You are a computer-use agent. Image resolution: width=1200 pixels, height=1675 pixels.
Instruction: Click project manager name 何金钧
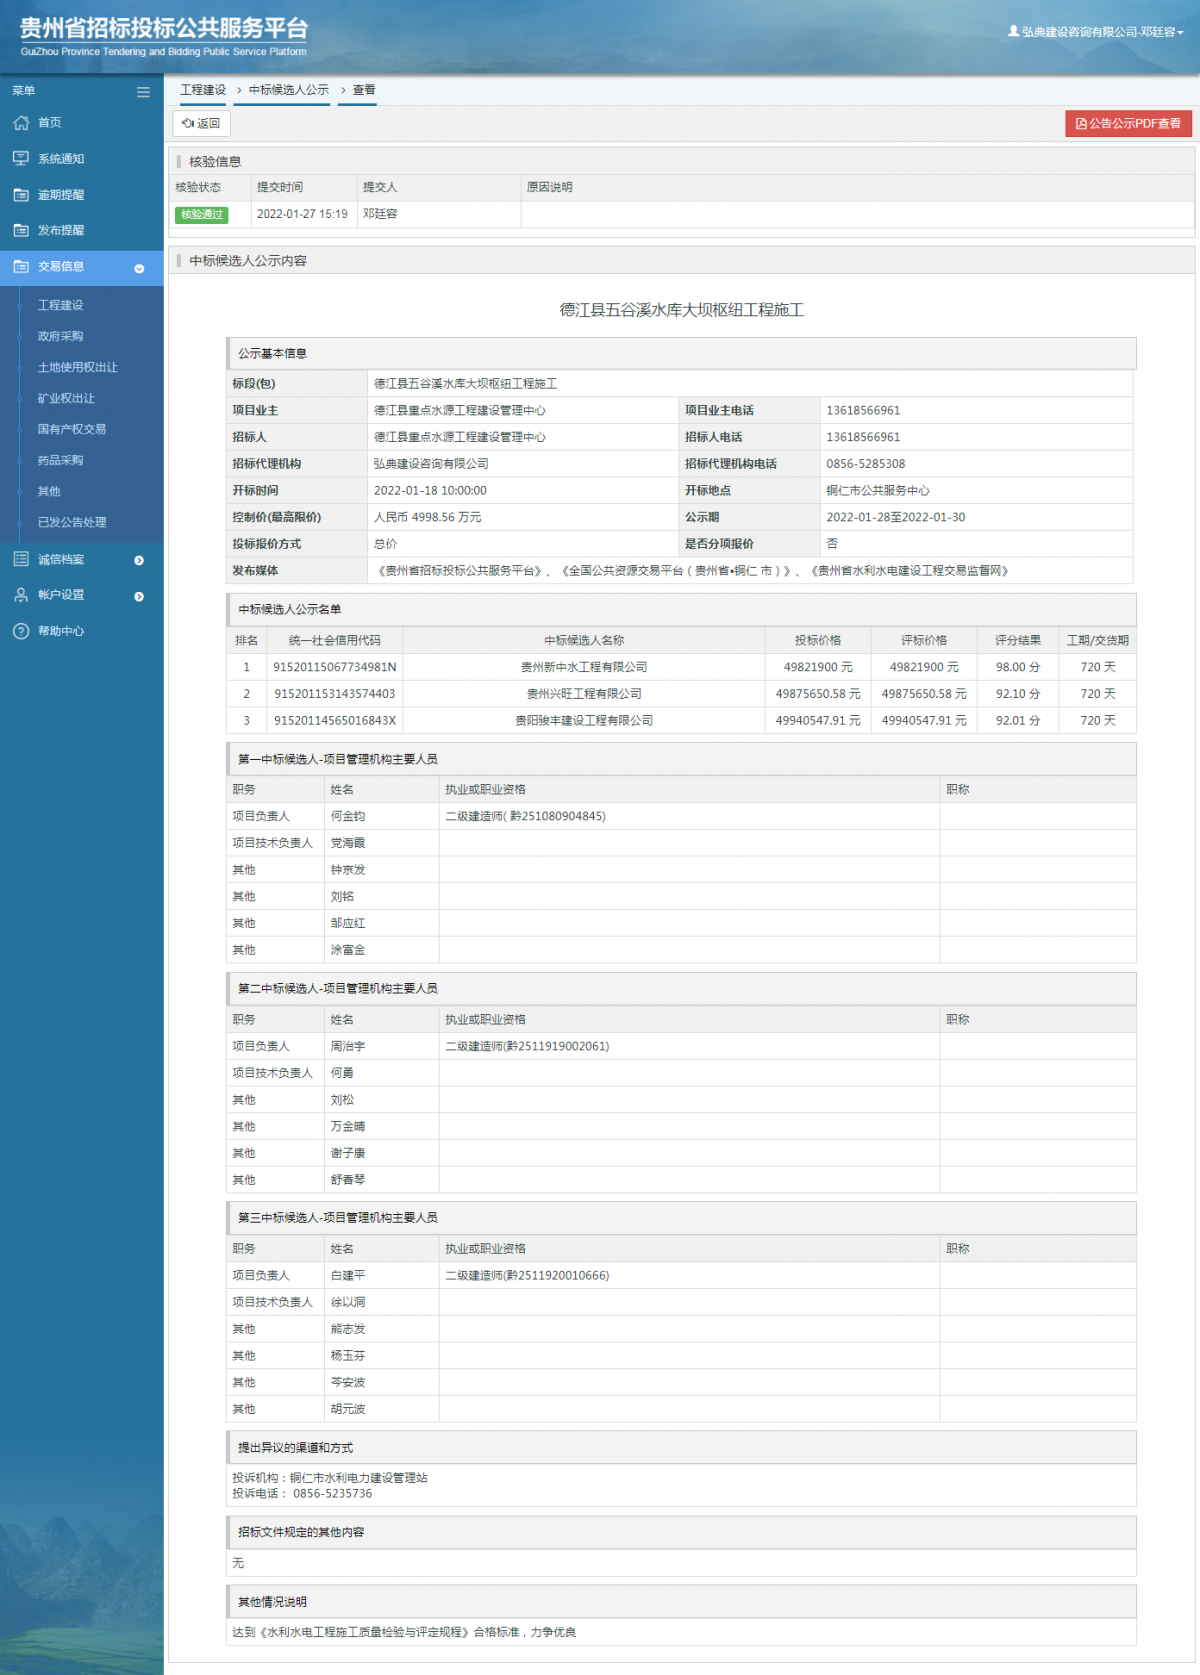pyautogui.click(x=348, y=816)
